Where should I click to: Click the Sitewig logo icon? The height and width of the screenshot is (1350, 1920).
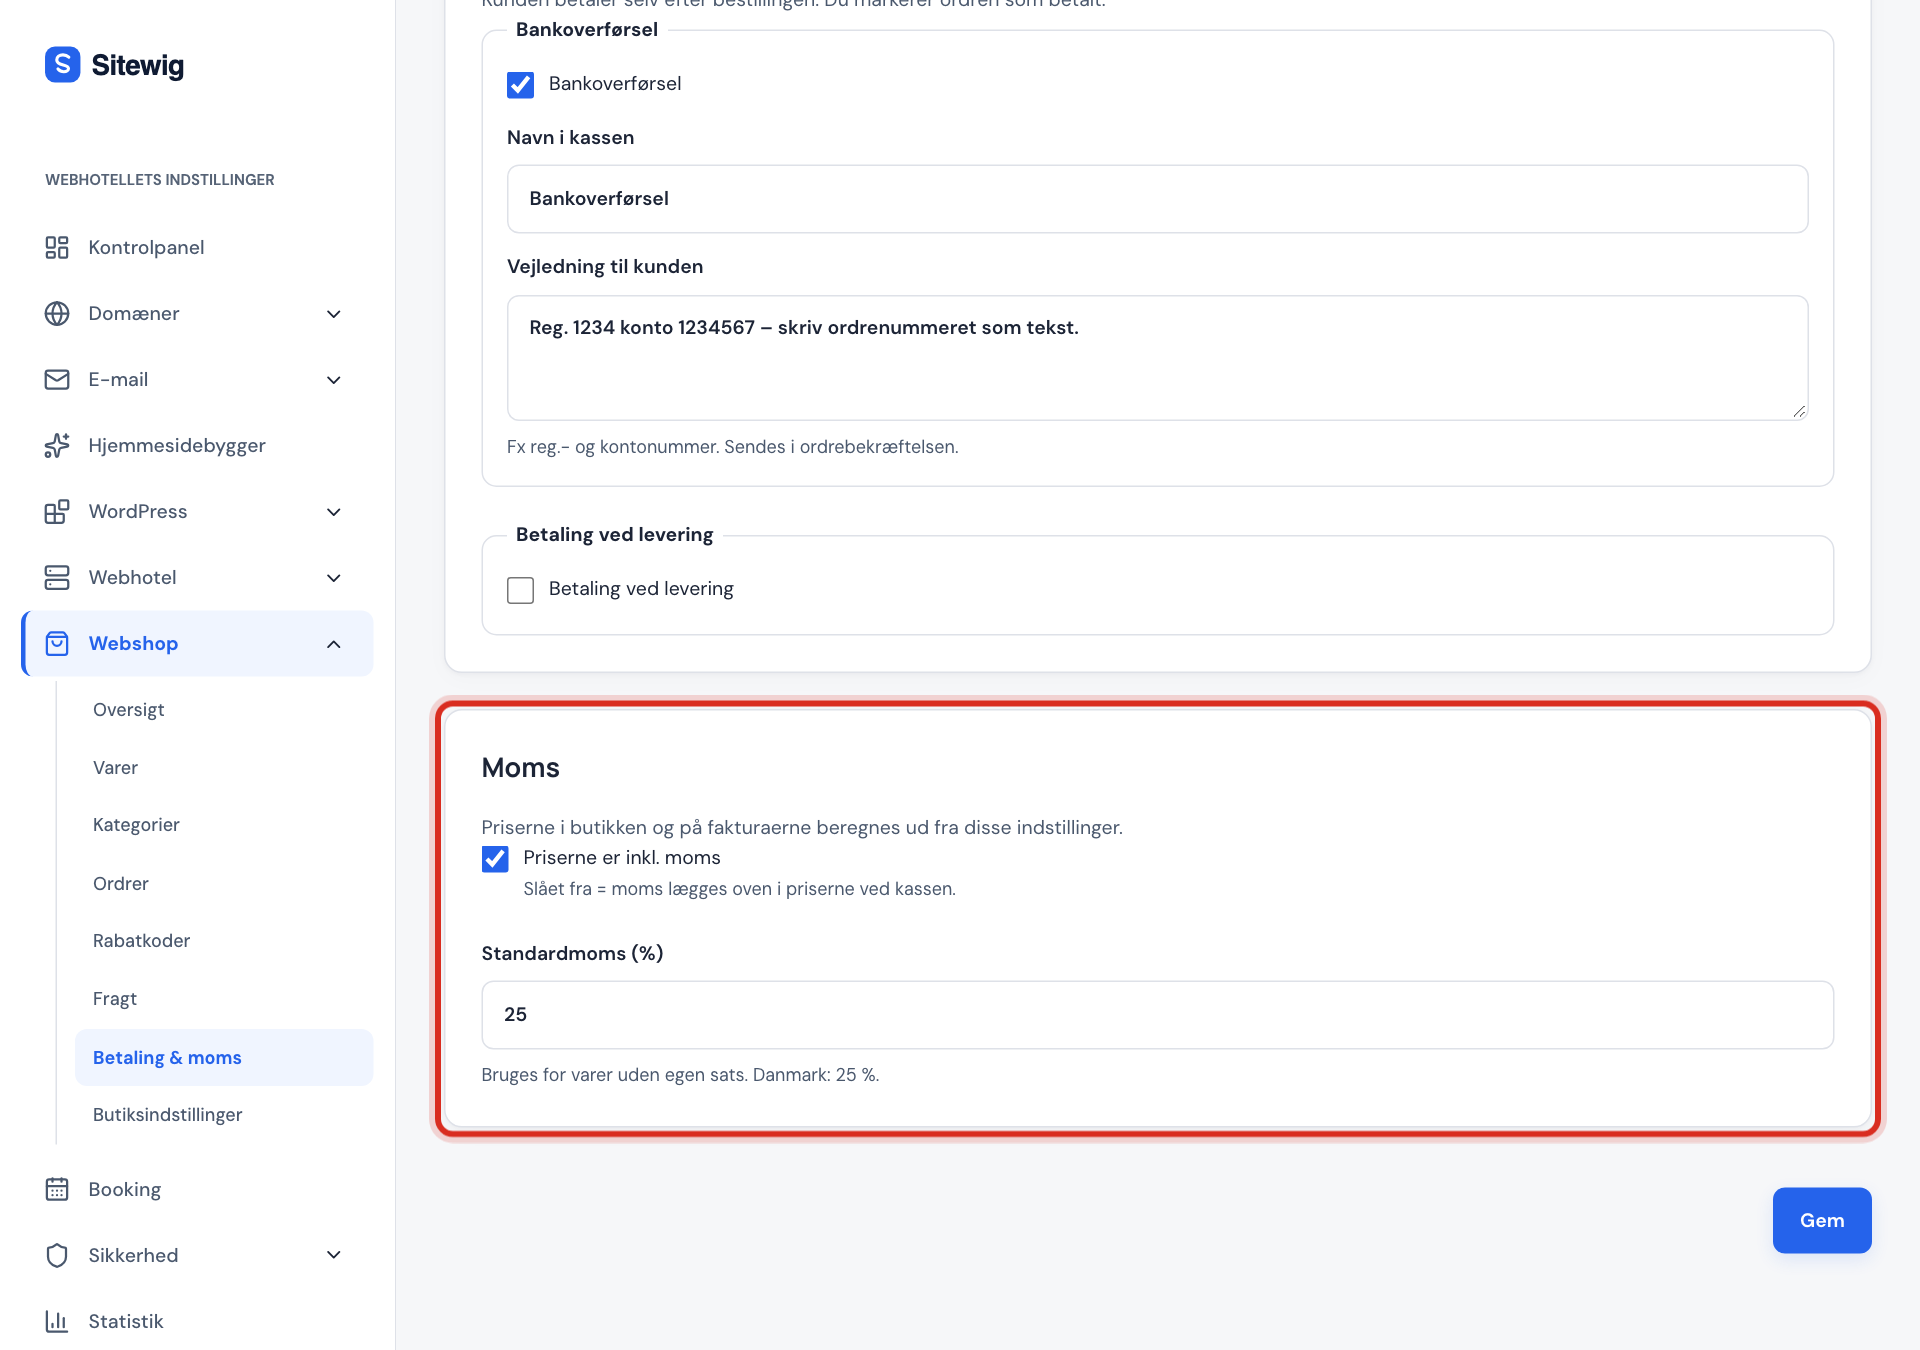click(x=62, y=65)
